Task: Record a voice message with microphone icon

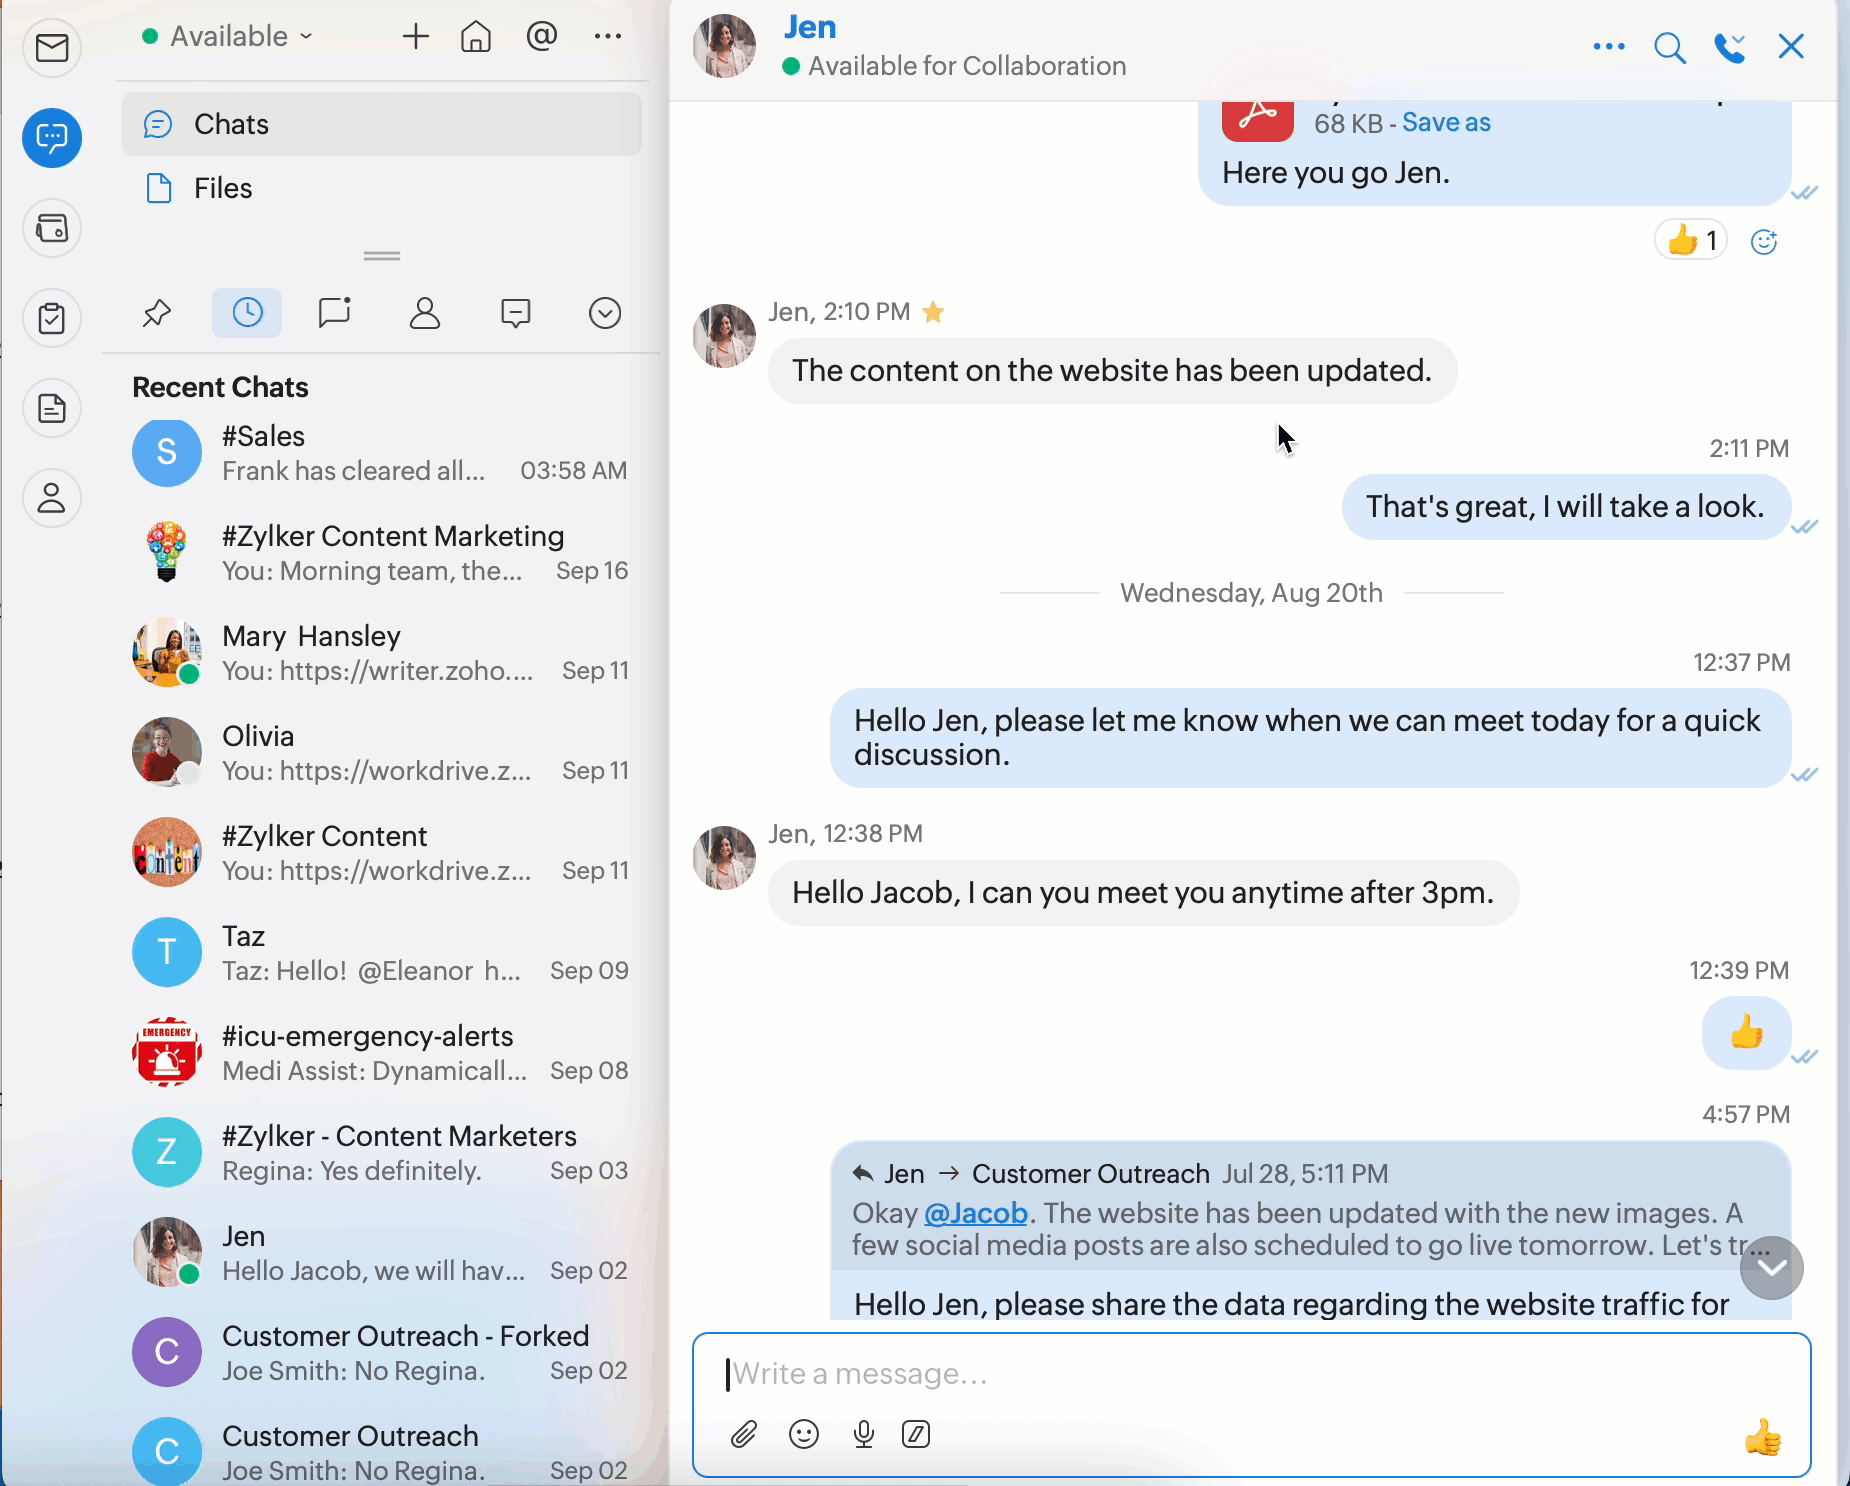Action: pos(864,1435)
